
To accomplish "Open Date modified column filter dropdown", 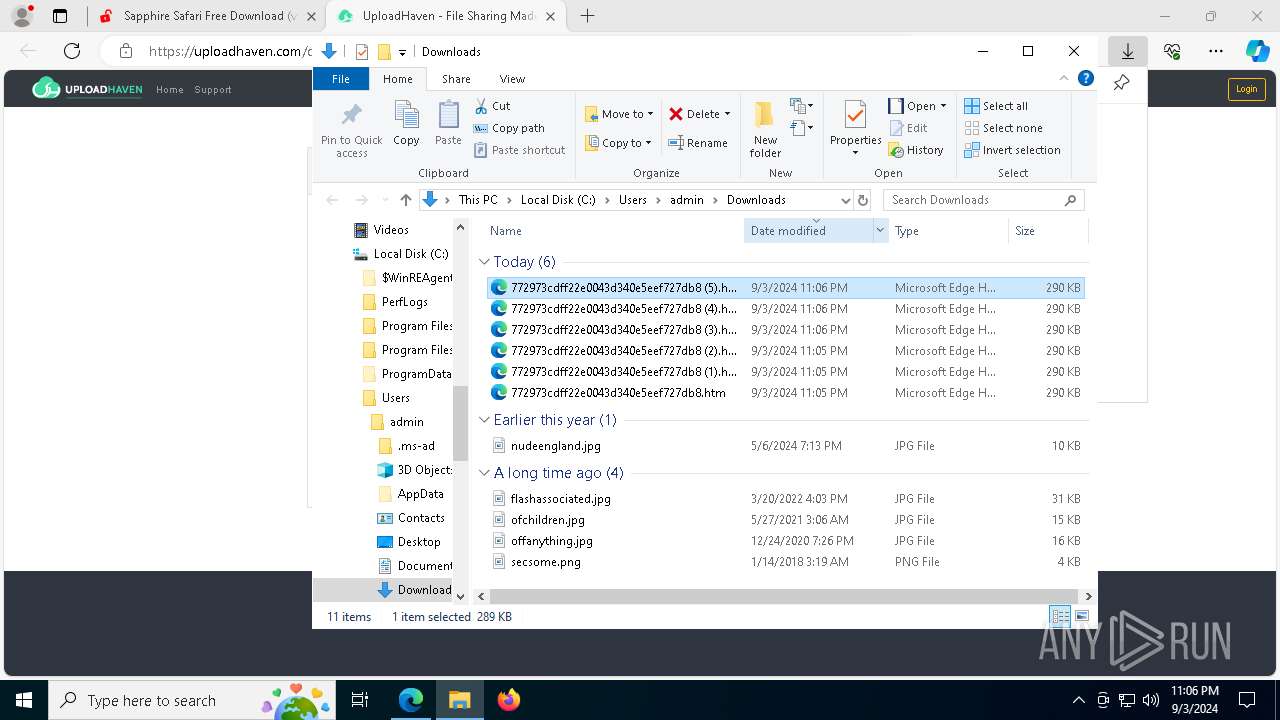I will pos(880,231).
